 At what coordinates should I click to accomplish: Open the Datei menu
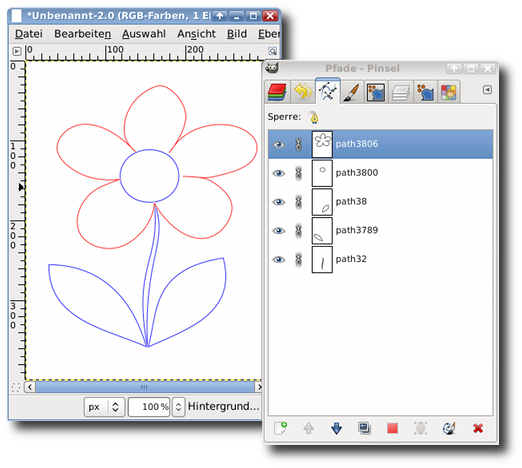29,34
